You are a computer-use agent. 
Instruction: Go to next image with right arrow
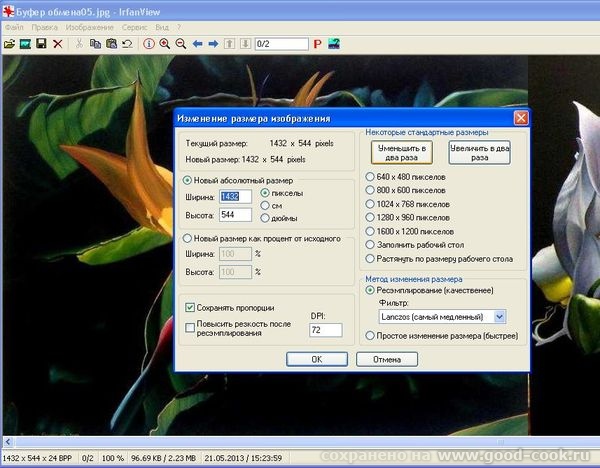click(x=213, y=44)
